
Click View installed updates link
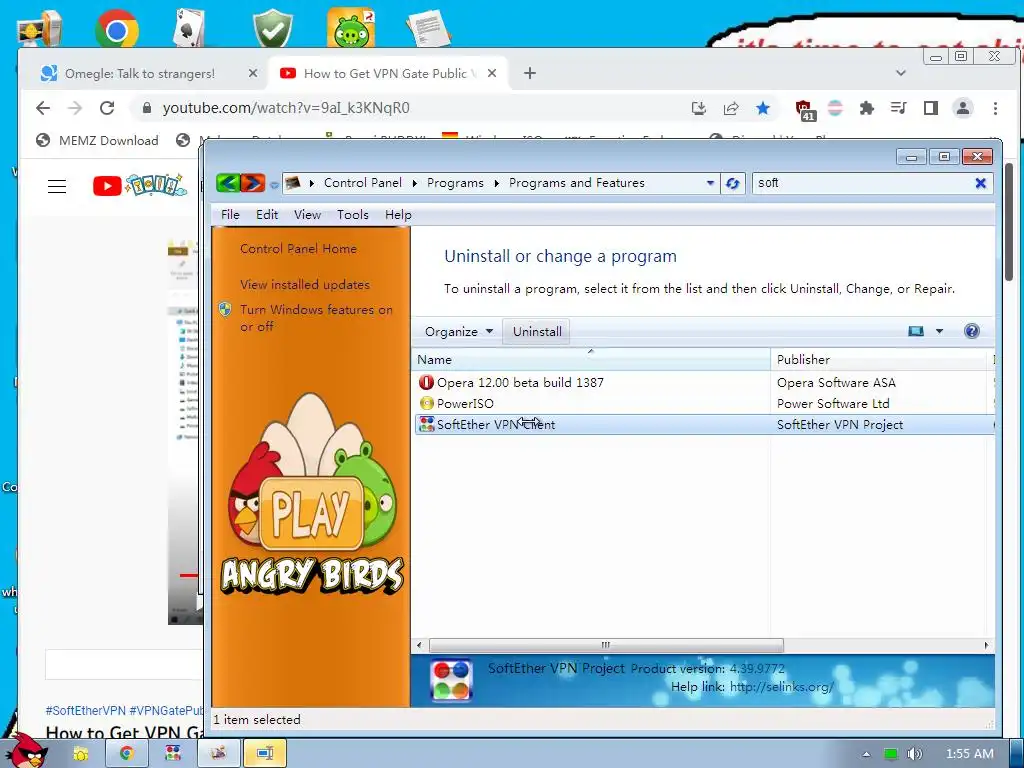305,285
